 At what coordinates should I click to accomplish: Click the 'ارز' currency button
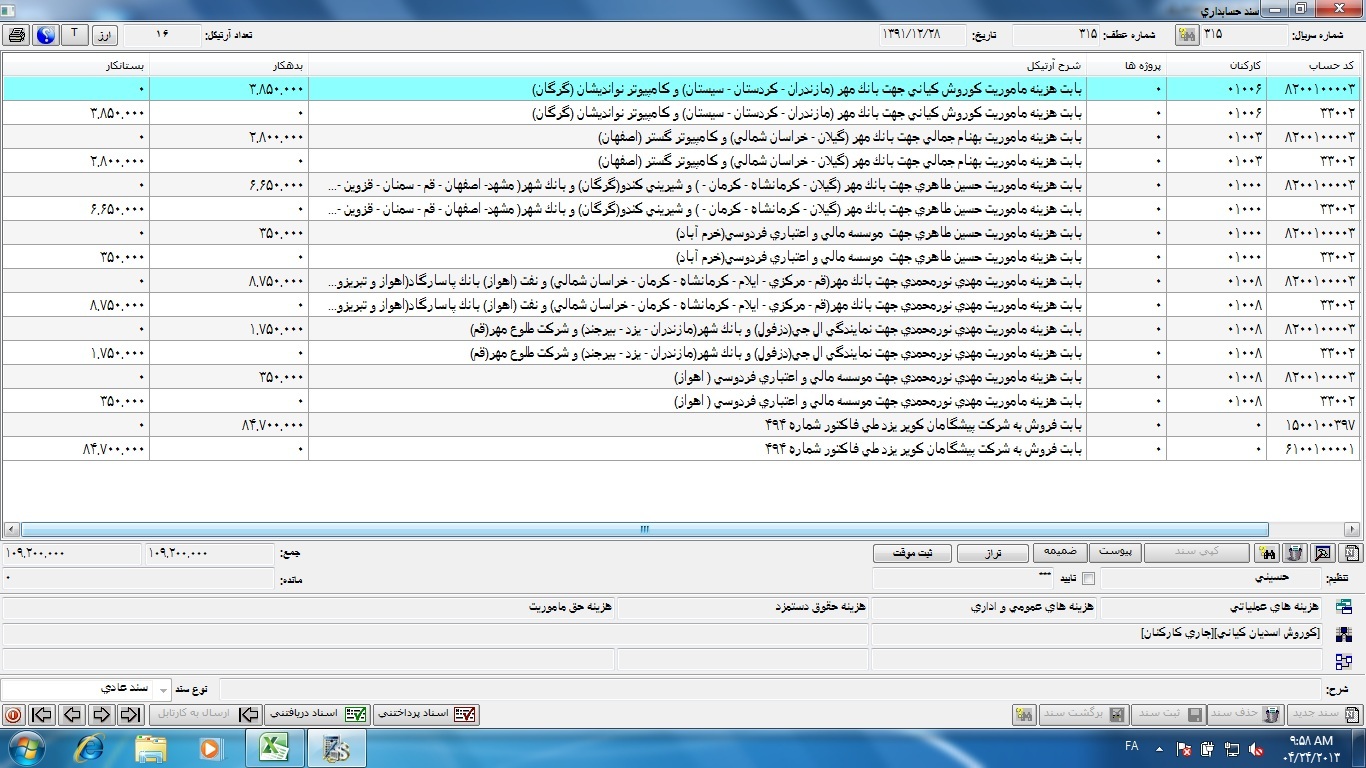[x=105, y=36]
